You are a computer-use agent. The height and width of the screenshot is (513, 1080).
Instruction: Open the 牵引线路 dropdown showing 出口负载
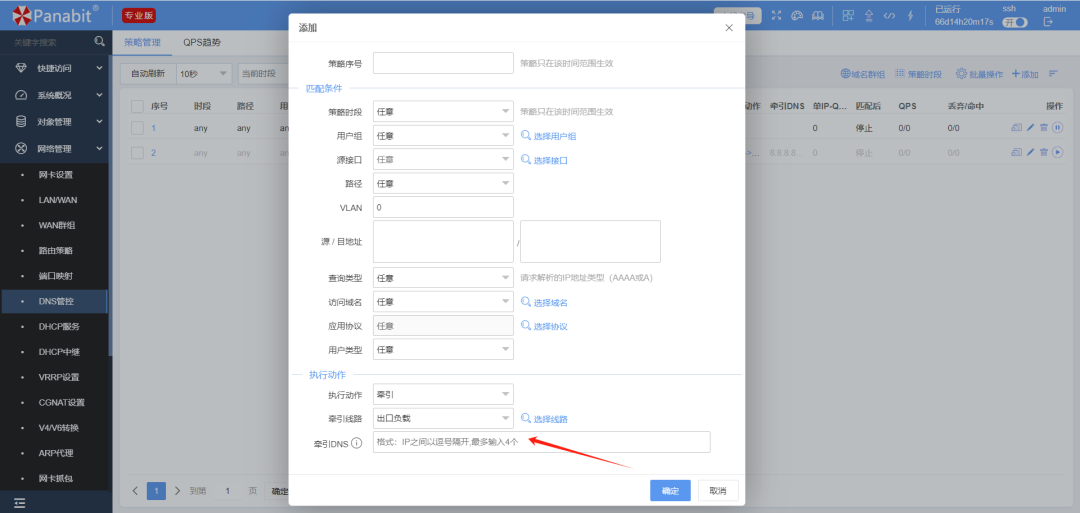coord(442,418)
